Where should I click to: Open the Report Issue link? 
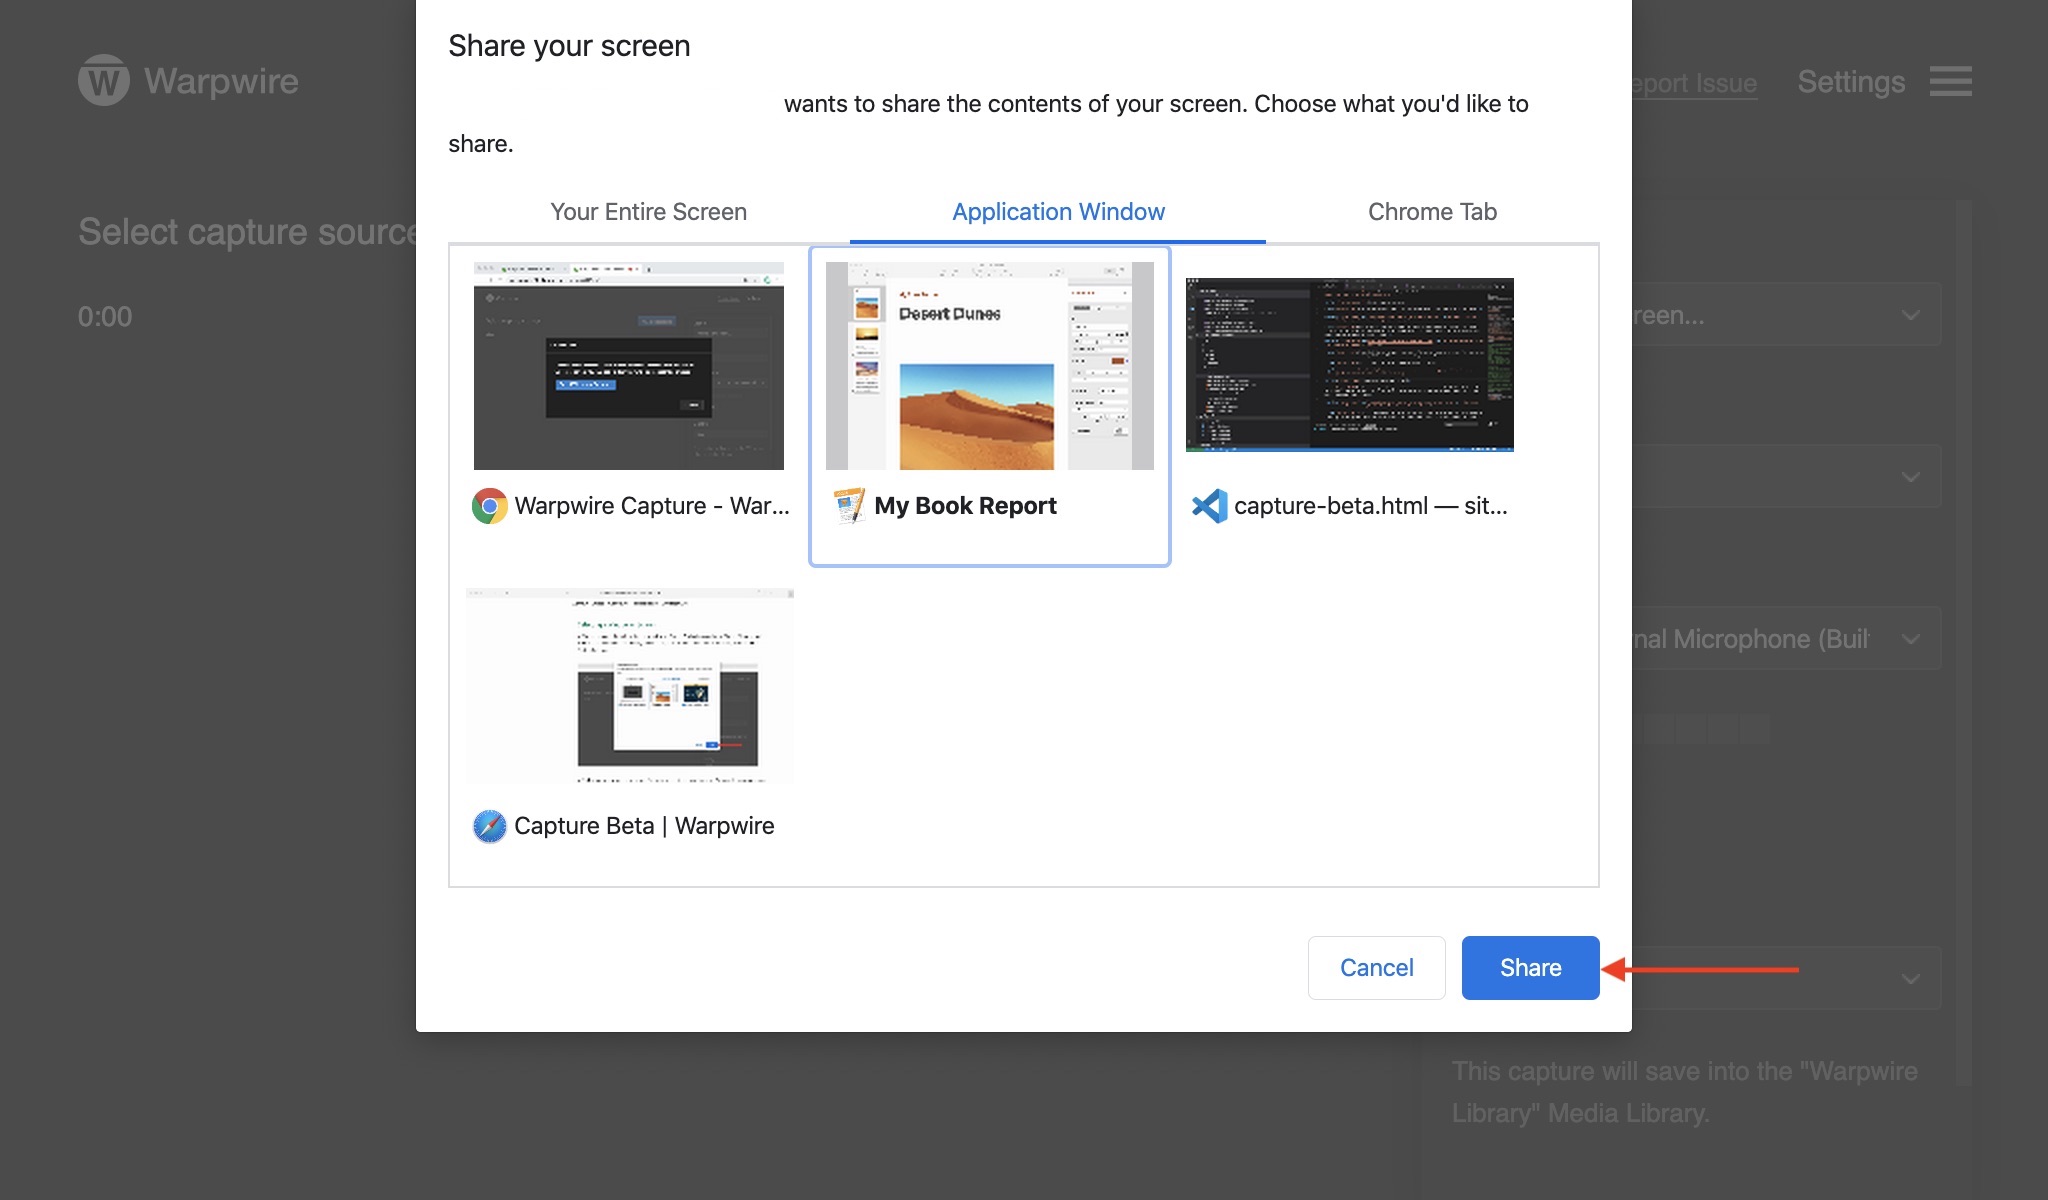tap(1694, 83)
